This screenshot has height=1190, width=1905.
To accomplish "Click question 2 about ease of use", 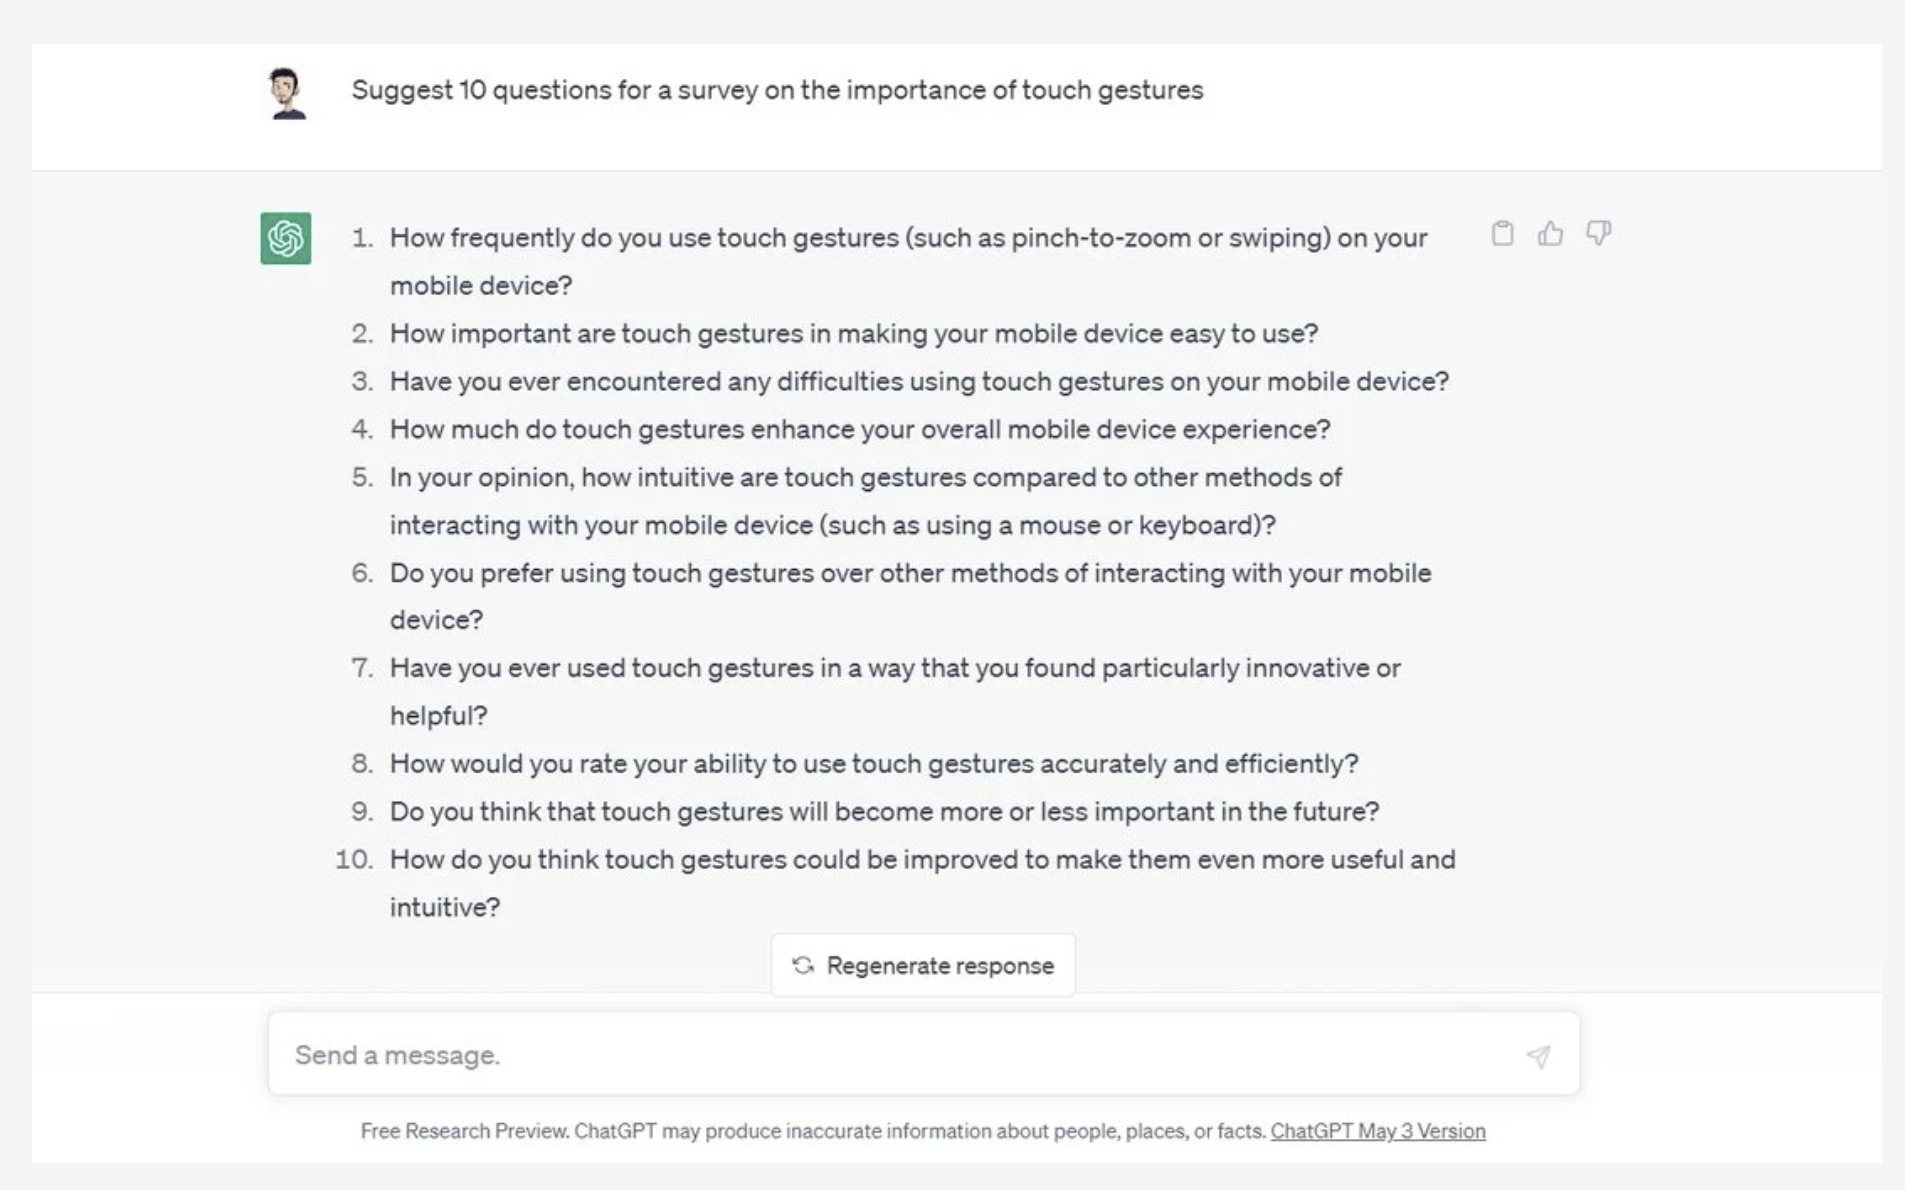I will click(853, 333).
